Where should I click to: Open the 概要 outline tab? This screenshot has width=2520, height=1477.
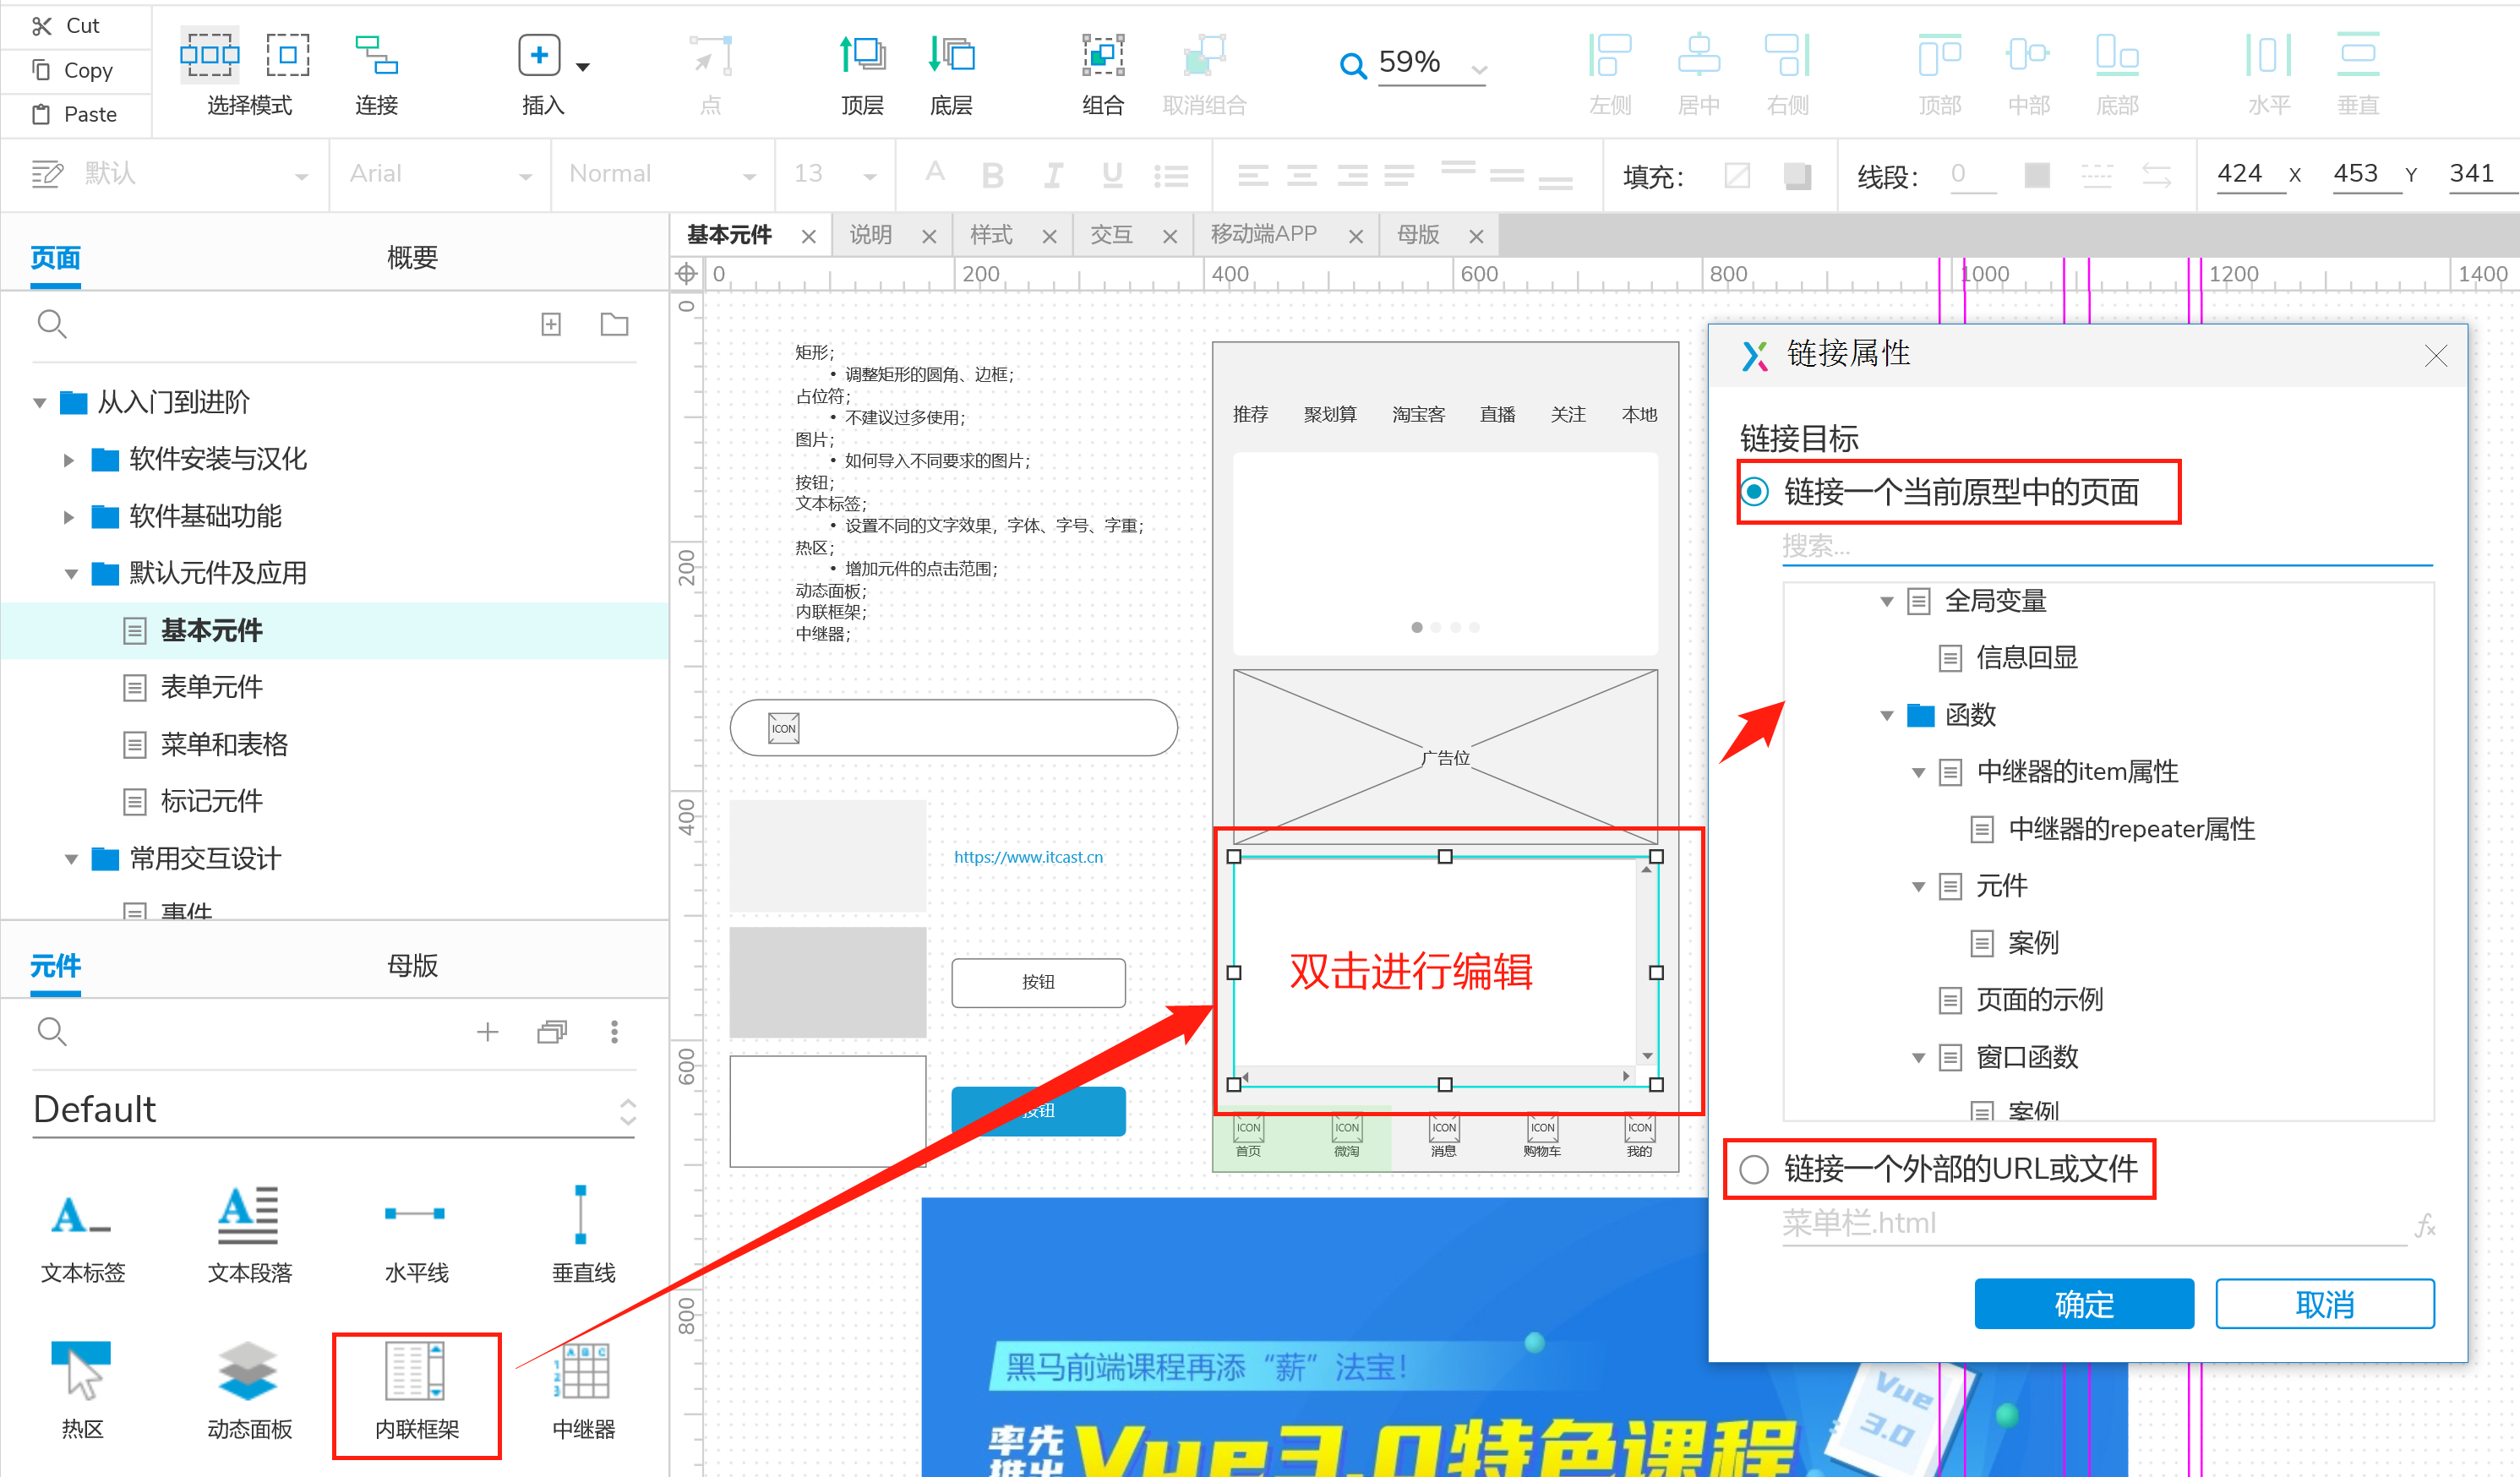(x=412, y=258)
